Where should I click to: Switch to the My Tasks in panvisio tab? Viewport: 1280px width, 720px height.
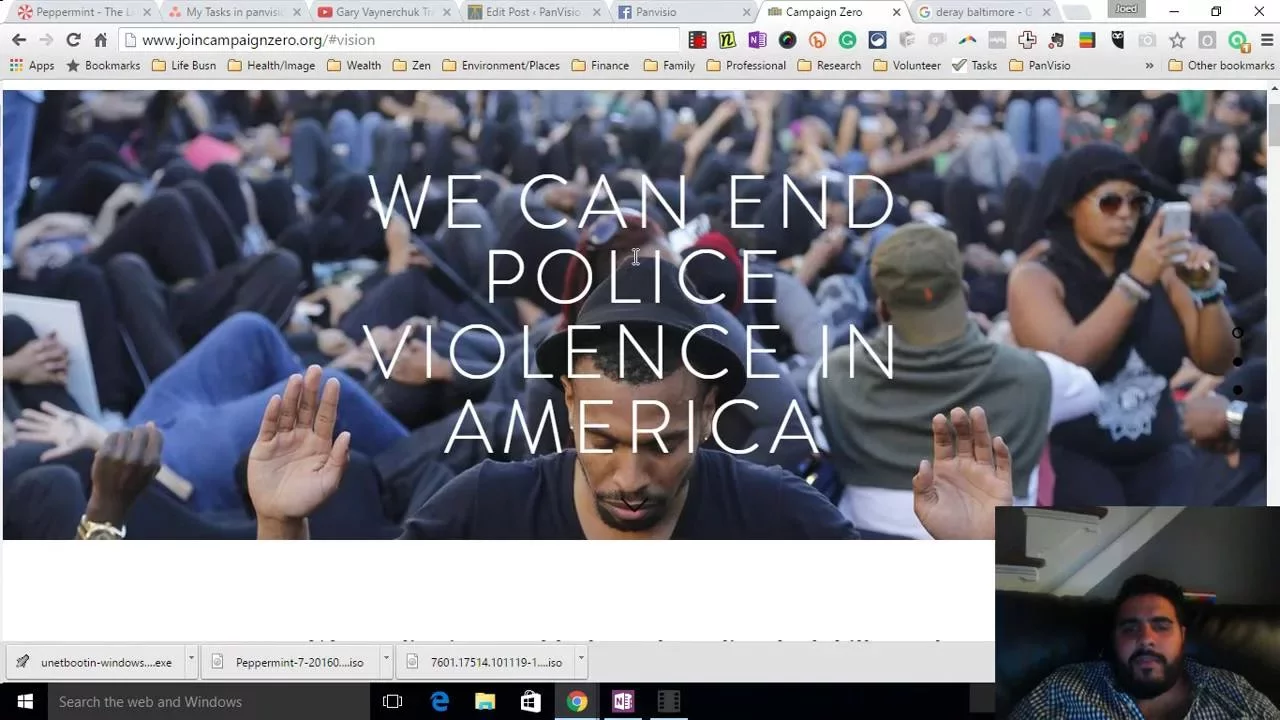pos(232,12)
